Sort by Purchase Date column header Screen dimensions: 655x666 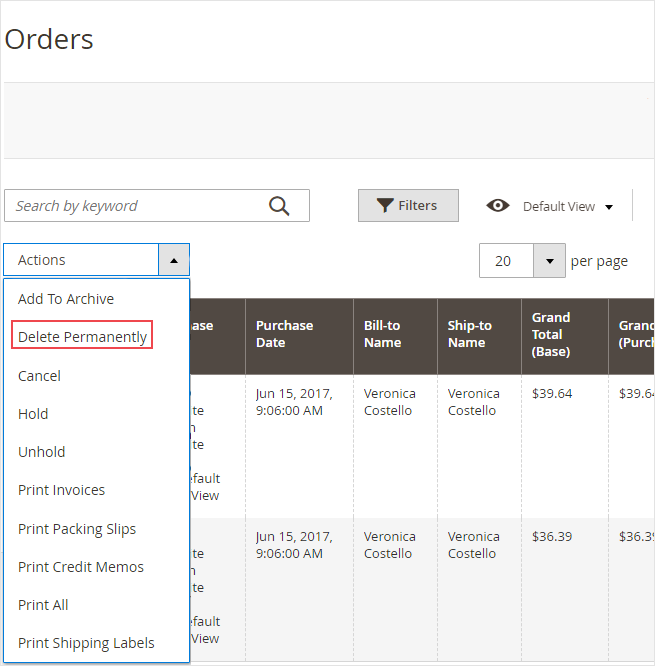pyautogui.click(x=284, y=334)
